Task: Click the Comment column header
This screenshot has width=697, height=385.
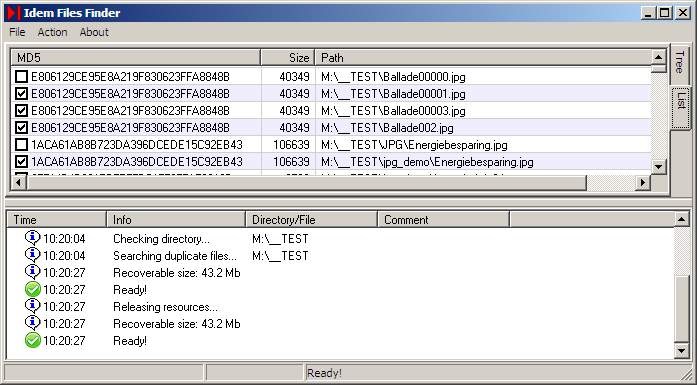Action: [x=443, y=220]
